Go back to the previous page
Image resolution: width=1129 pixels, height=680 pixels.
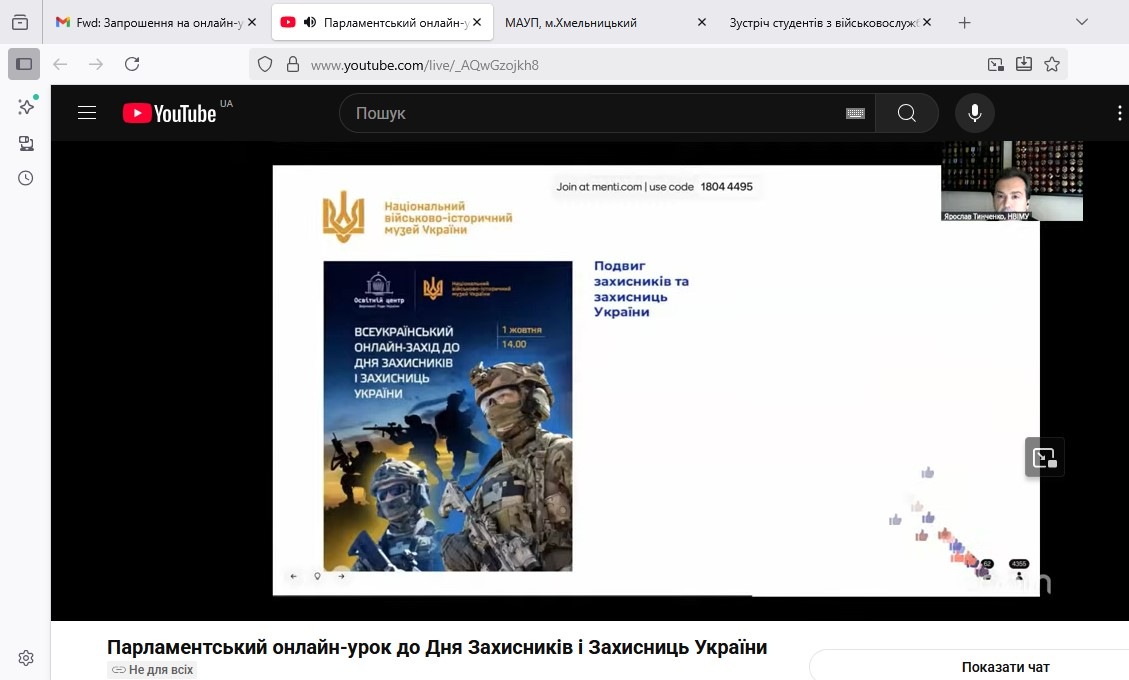[60, 64]
